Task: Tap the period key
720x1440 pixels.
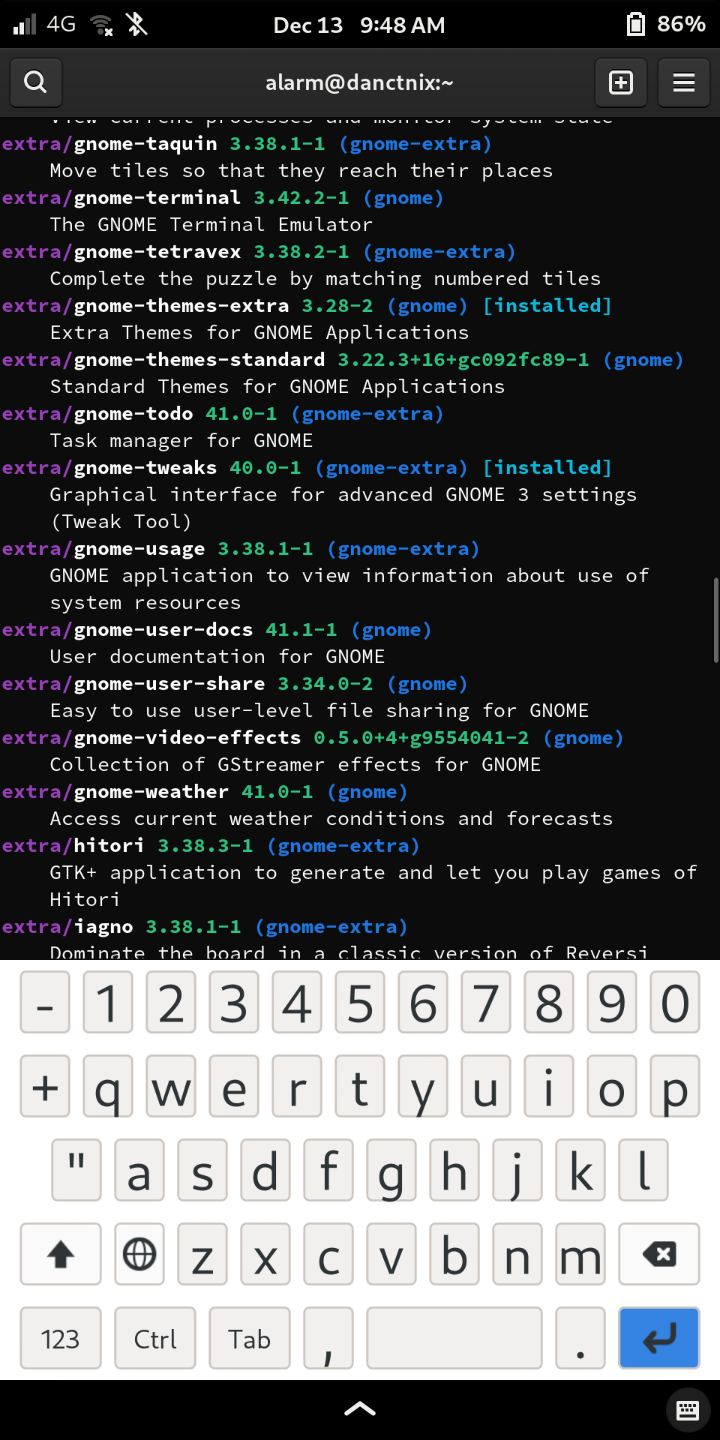Action: pyautogui.click(x=580, y=1338)
